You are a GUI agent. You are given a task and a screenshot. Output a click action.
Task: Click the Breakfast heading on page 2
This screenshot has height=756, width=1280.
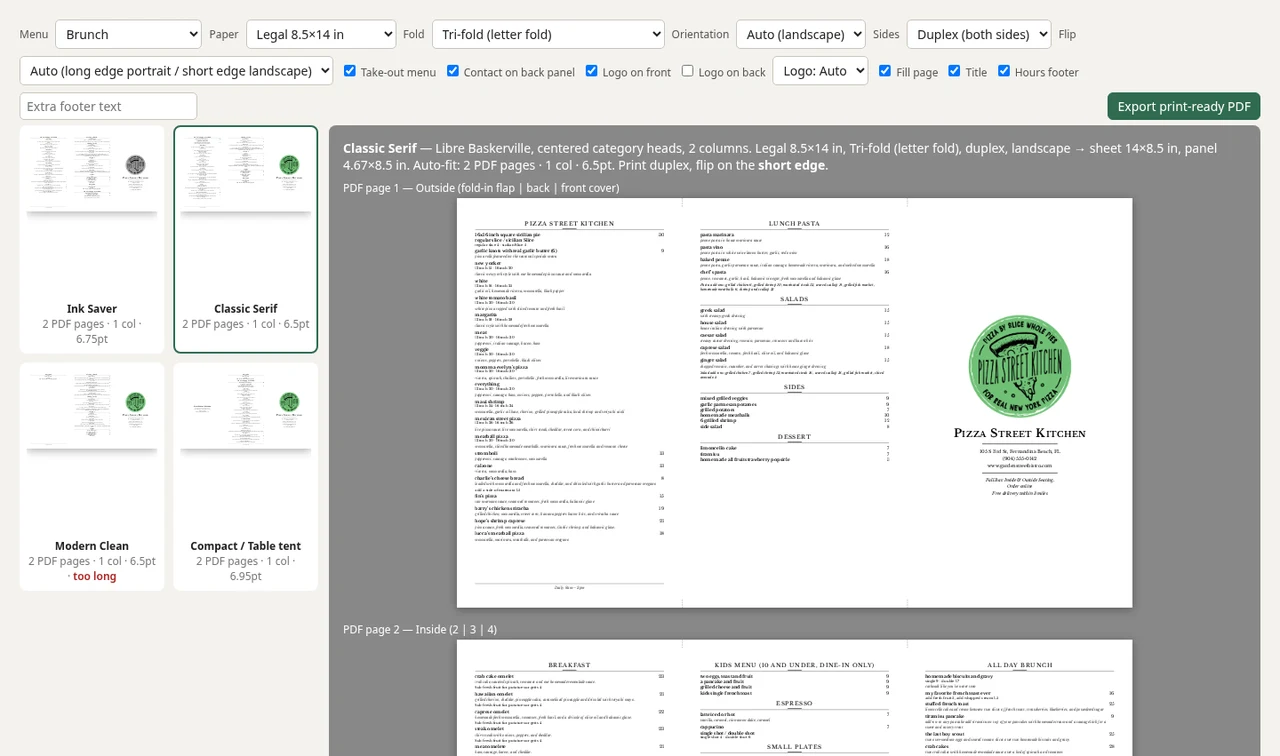pos(569,665)
